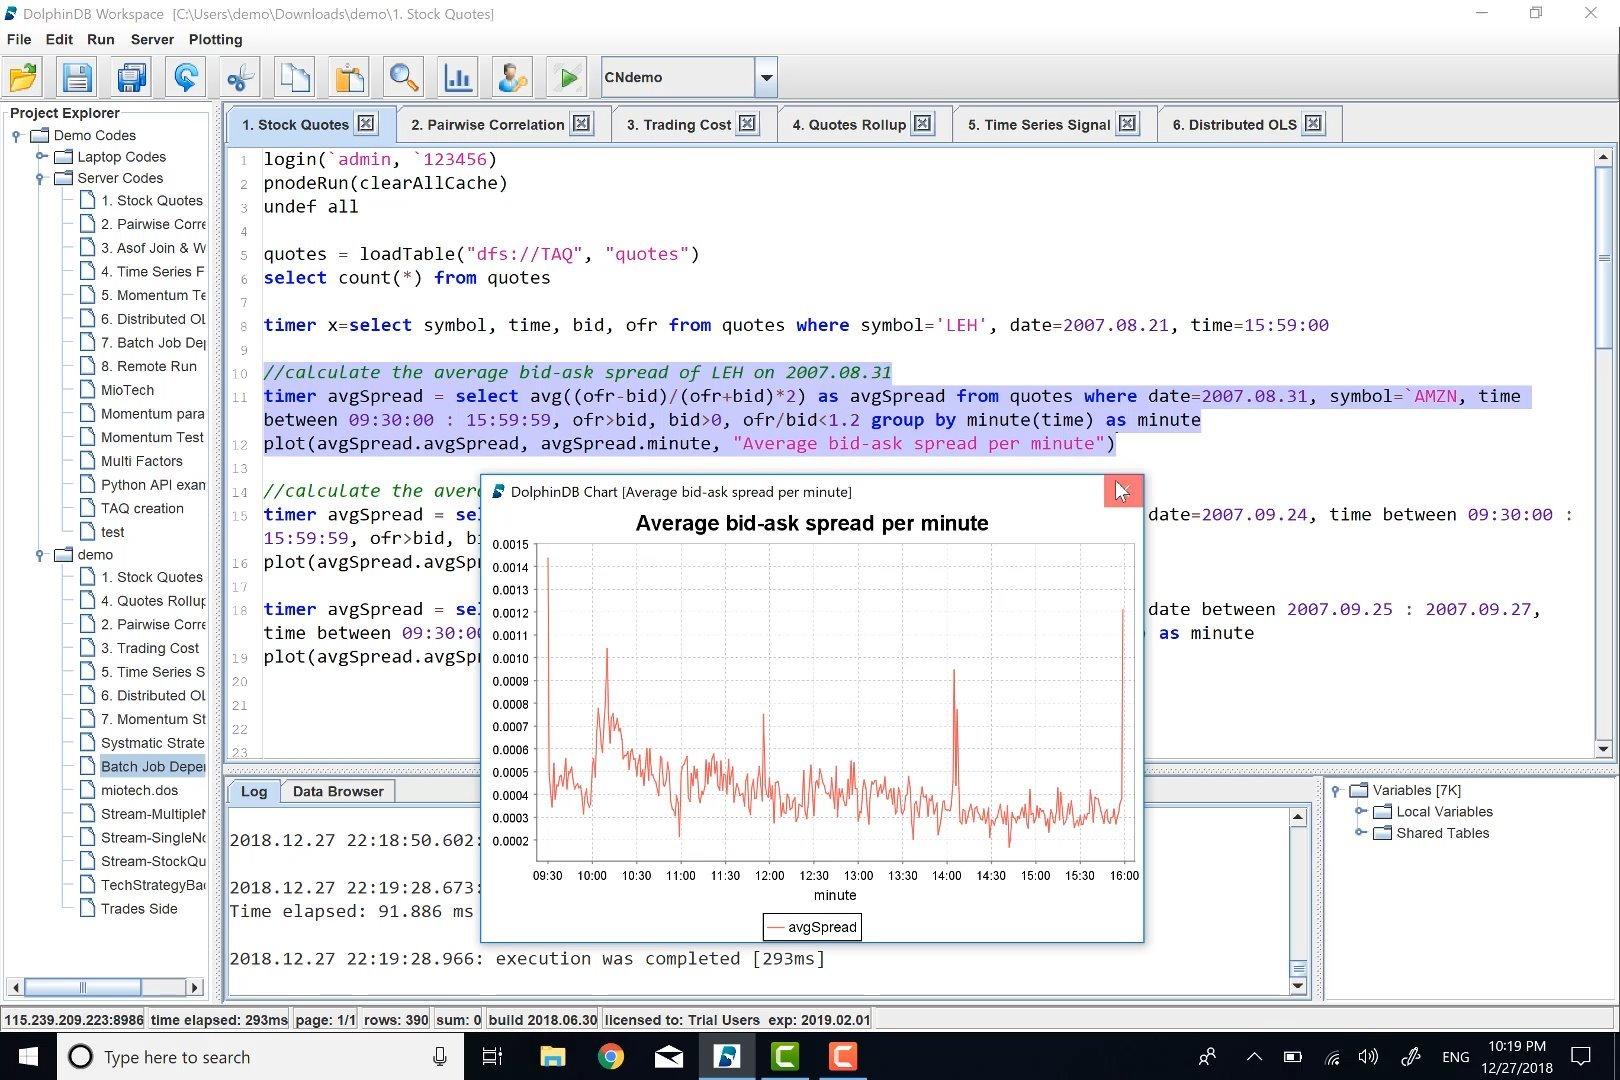Open Chrome from the Windows taskbar

(610, 1056)
